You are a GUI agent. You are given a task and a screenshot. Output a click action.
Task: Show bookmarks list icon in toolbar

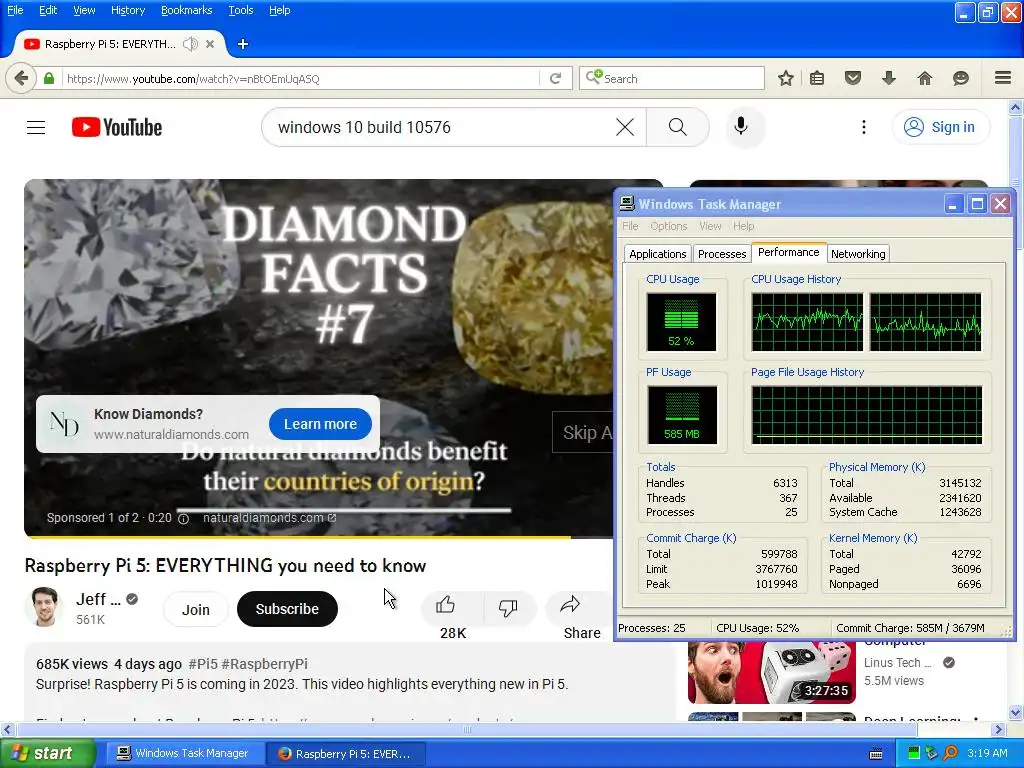[x=817, y=78]
